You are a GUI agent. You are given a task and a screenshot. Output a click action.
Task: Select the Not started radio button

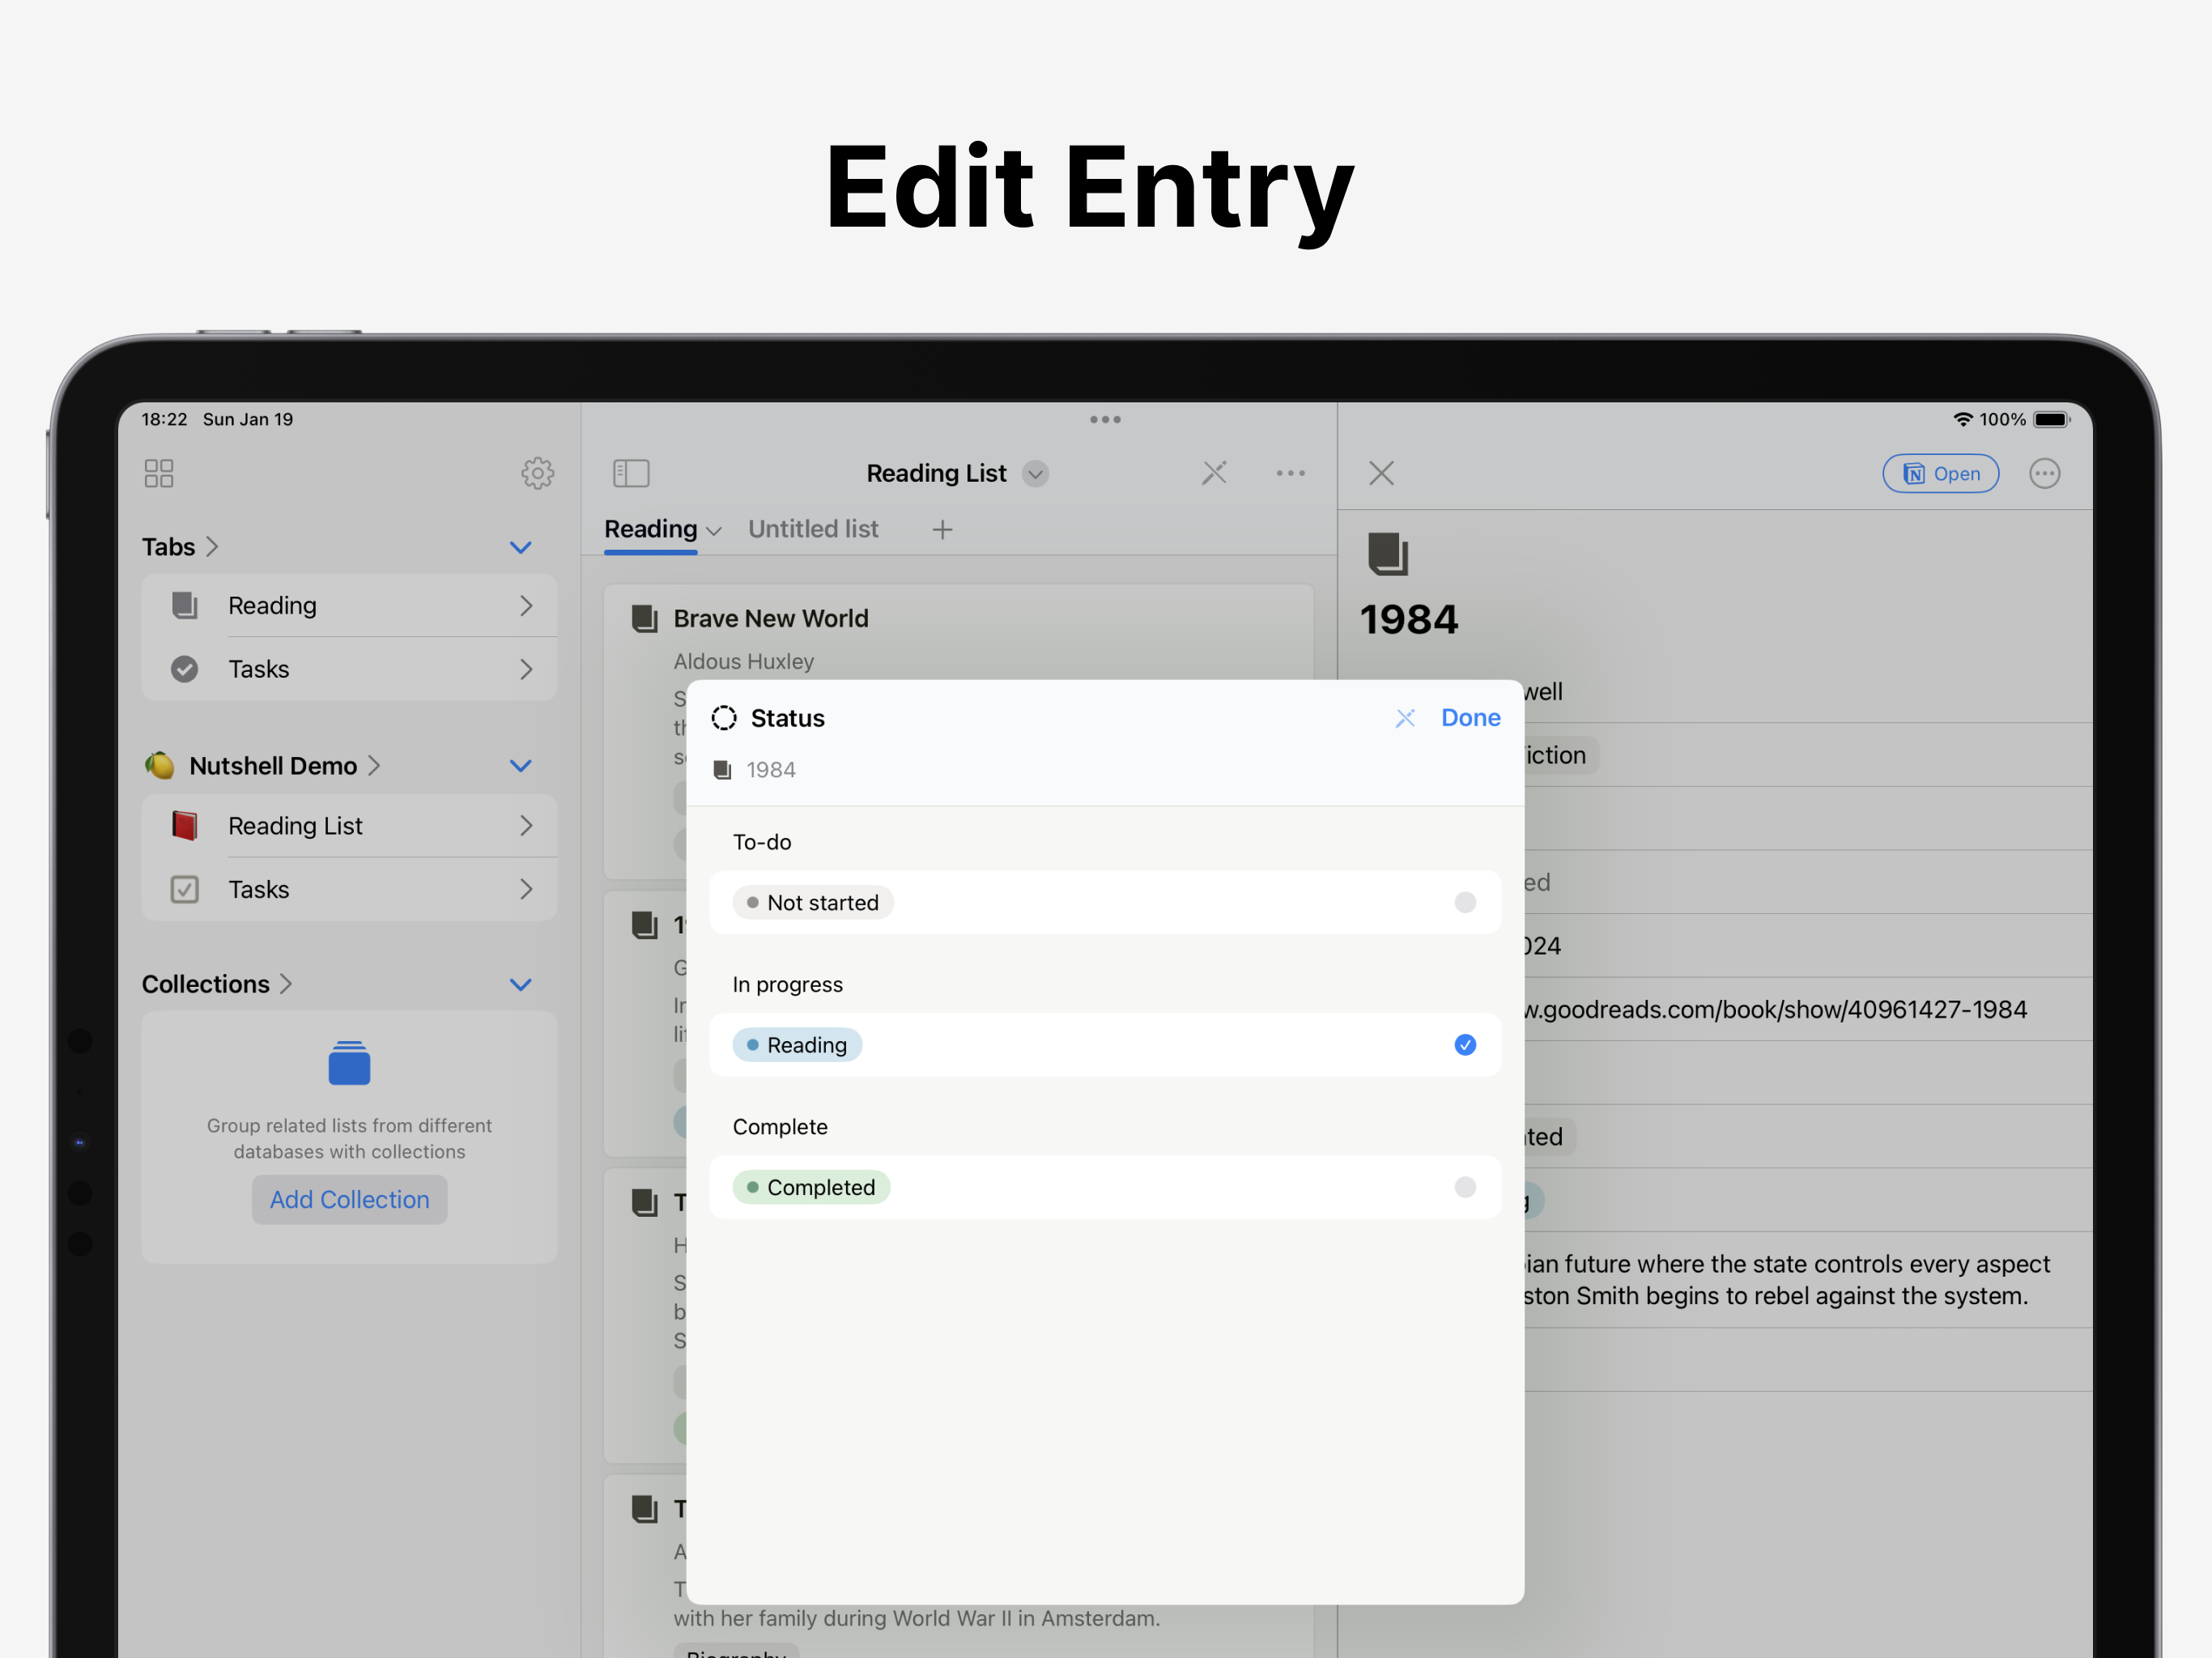(1465, 903)
